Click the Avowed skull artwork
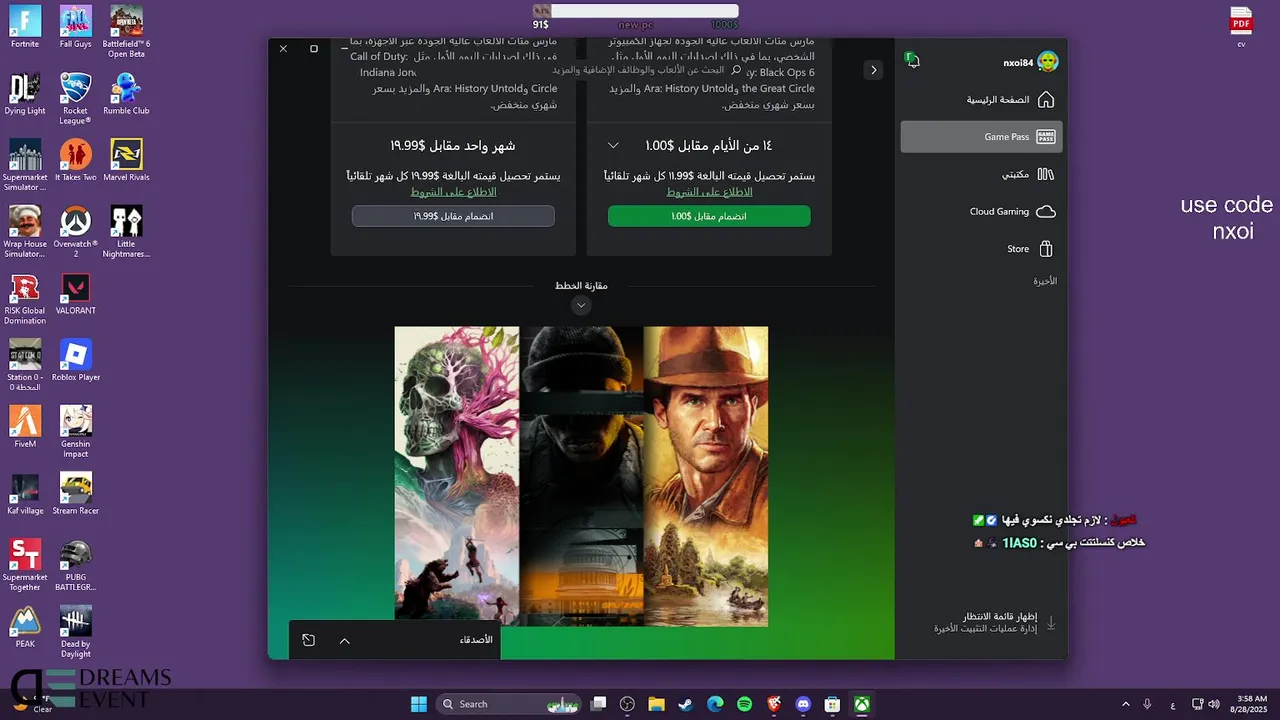Viewport: 1280px width, 720px height. tap(457, 476)
